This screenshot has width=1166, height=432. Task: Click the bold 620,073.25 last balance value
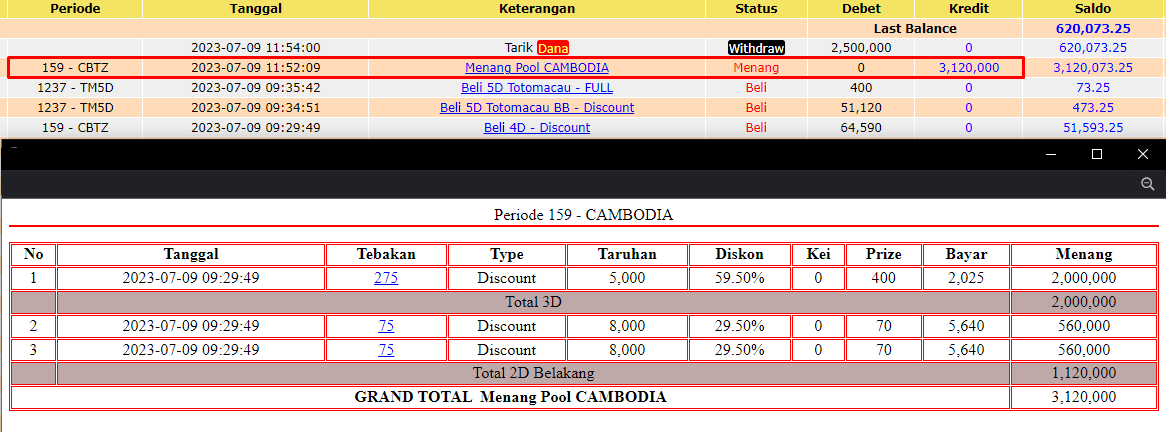click(1093, 28)
